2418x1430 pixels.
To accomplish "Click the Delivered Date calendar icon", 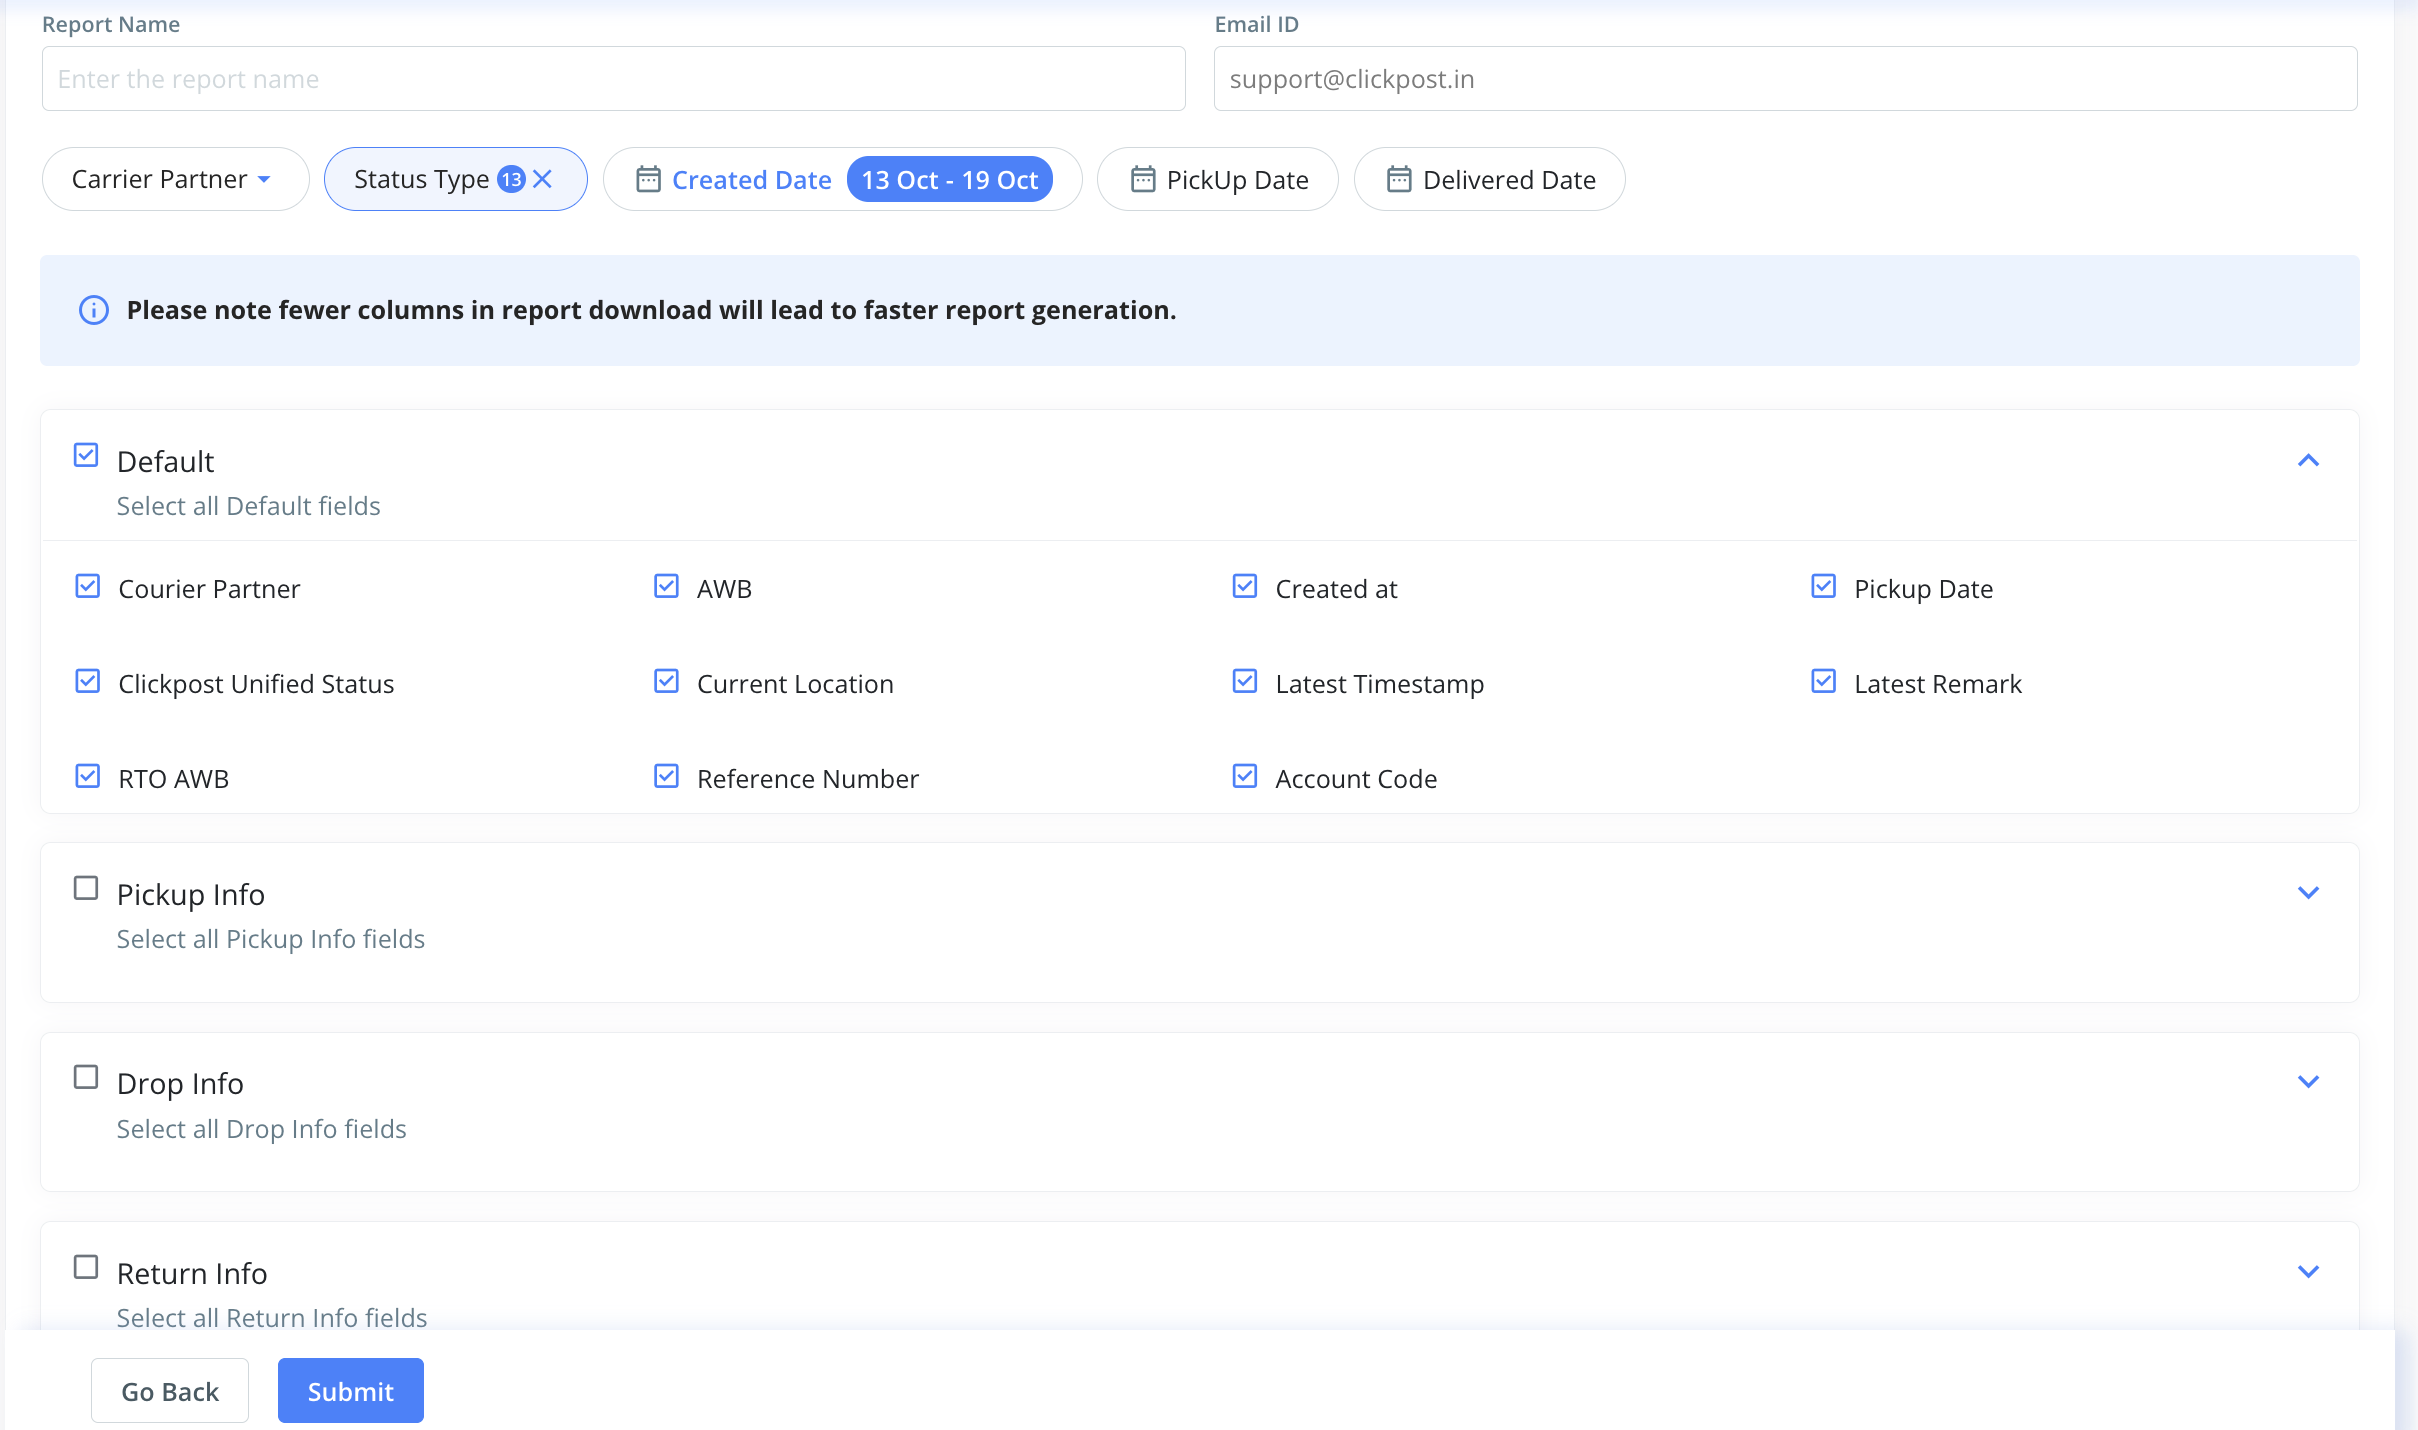I will click(1398, 179).
